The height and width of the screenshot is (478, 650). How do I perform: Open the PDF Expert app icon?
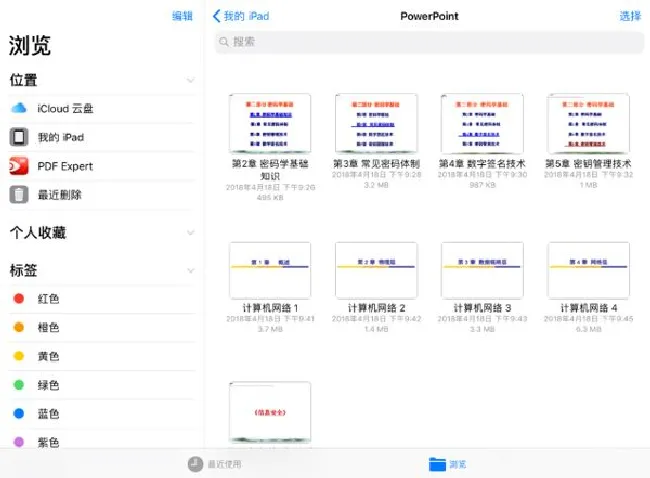(x=19, y=166)
